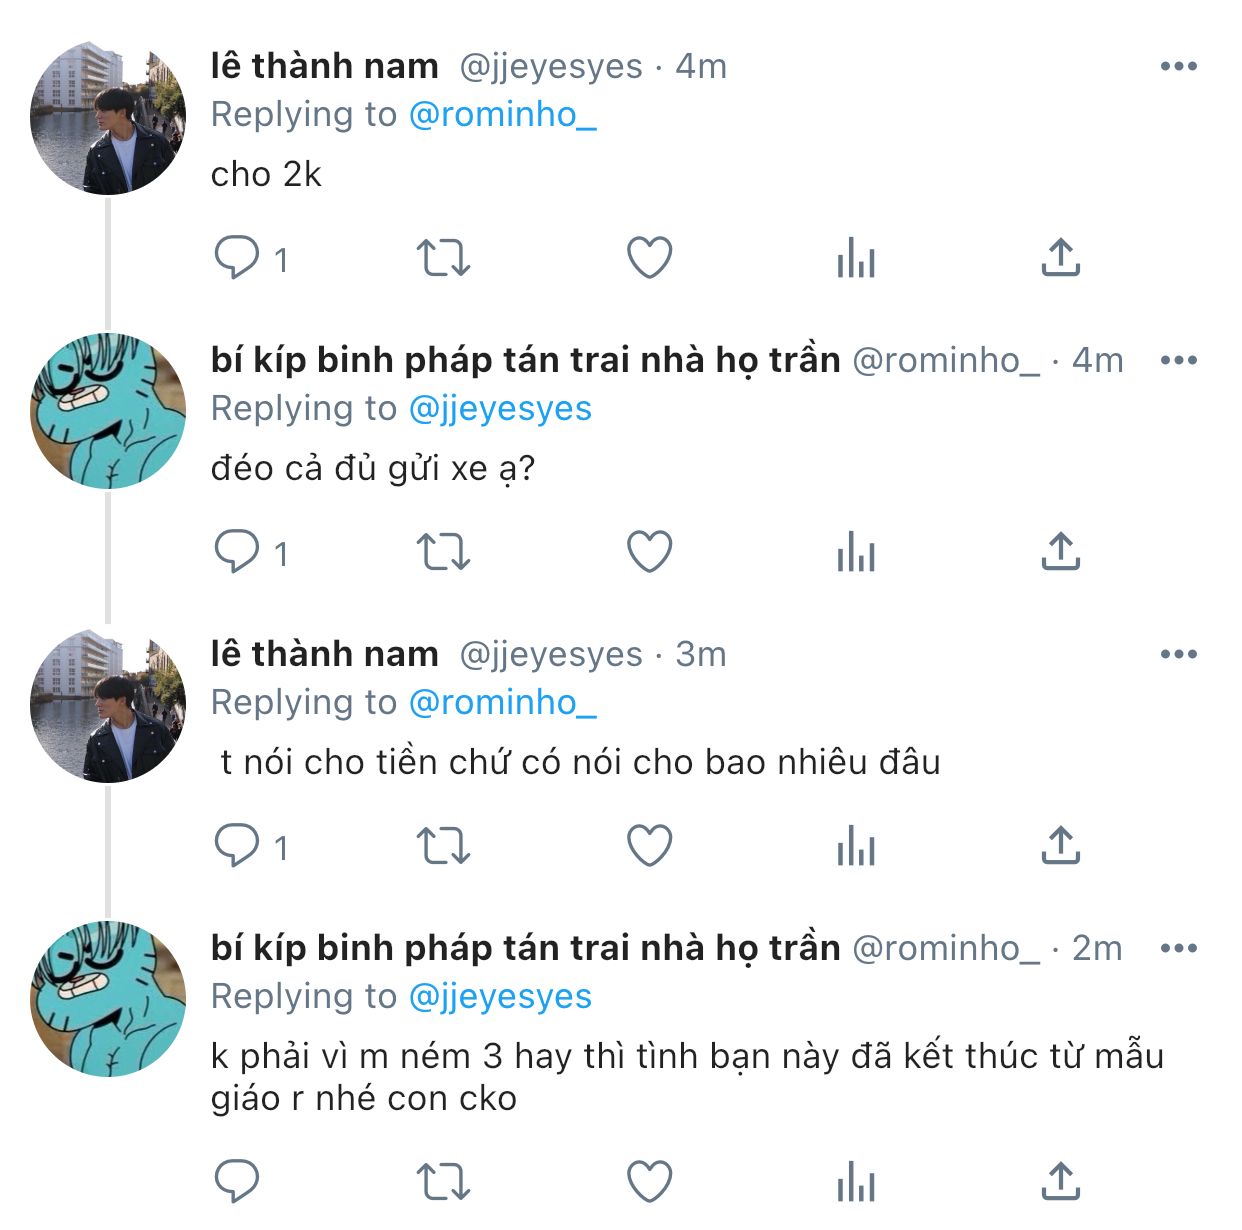1242x1230 pixels.
Task: Open more options on first tweet
Action: (x=1178, y=66)
